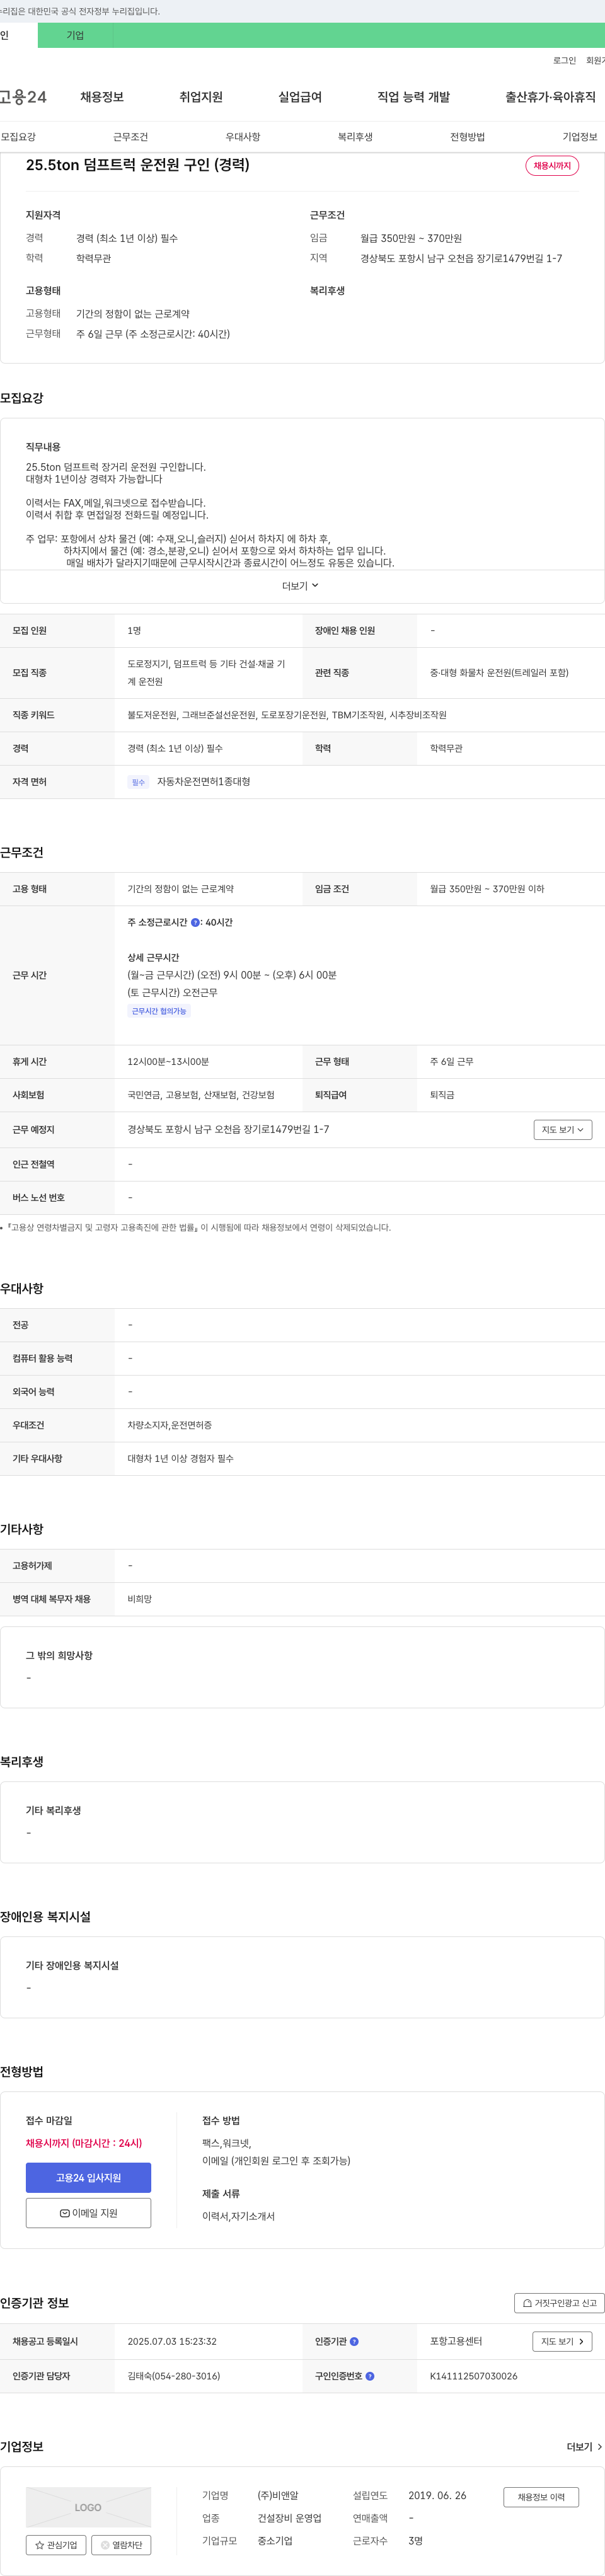Image resolution: width=605 pixels, height=2576 pixels.
Task: Click info icon beside 구인인증번호 label
Action: point(370,2376)
